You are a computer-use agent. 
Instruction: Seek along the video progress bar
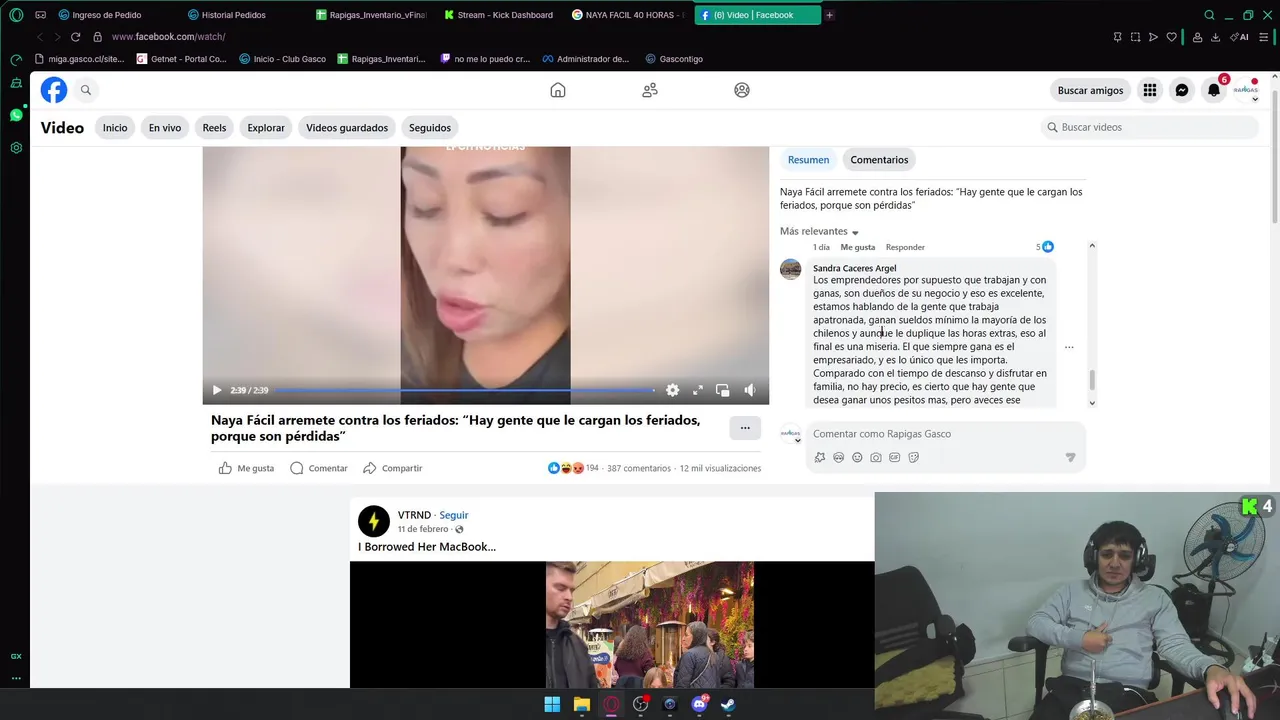click(465, 390)
